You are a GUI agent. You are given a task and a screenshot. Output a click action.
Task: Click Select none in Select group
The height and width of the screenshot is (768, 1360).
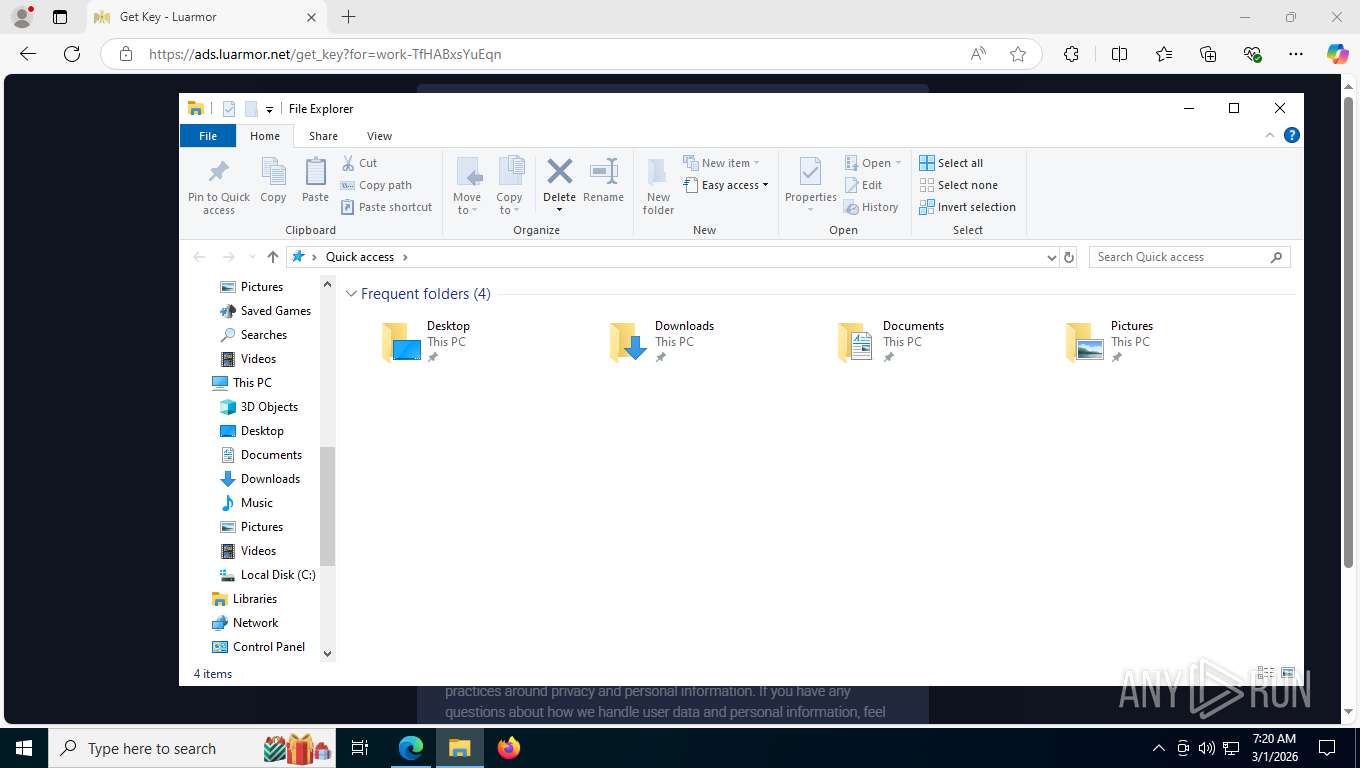pos(958,185)
